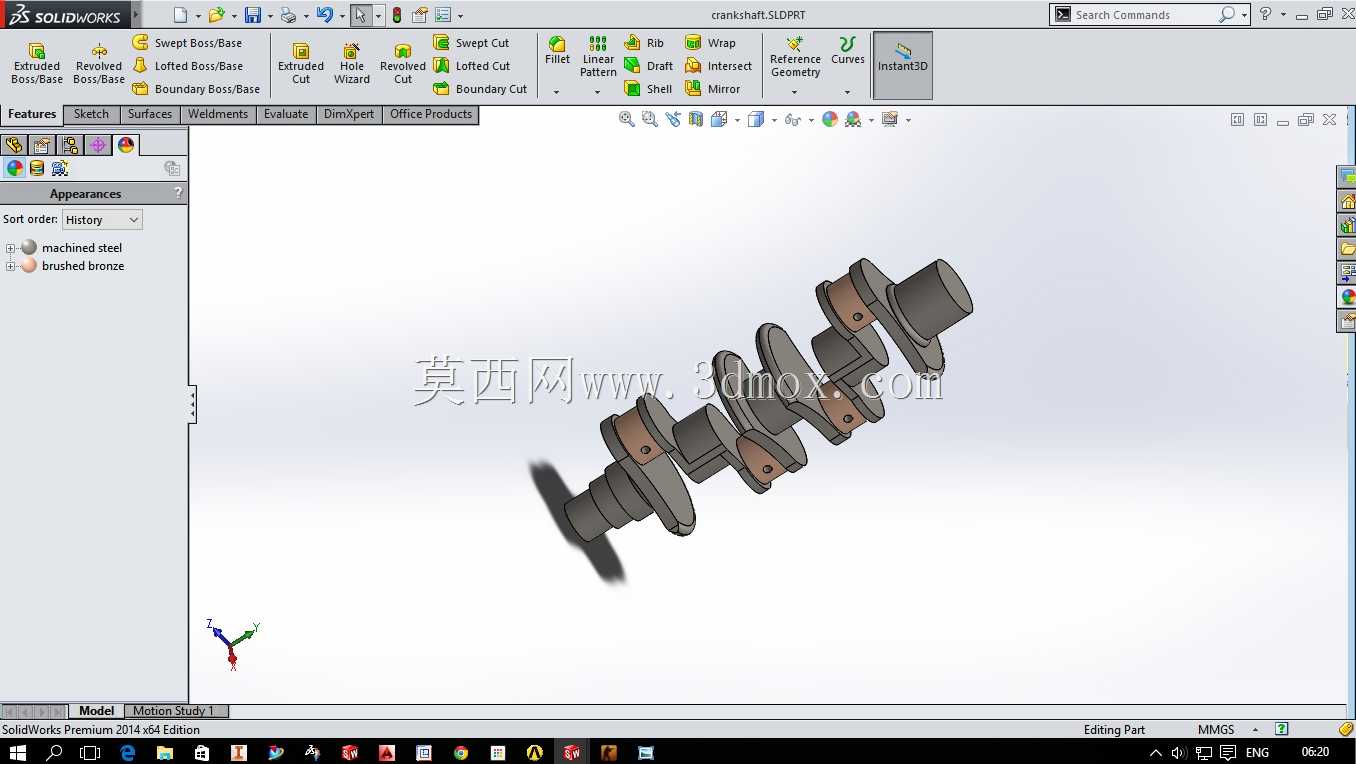The image size is (1356, 764).
Task: Select the machined steel appearance swatch
Action: pyautogui.click(x=28, y=248)
